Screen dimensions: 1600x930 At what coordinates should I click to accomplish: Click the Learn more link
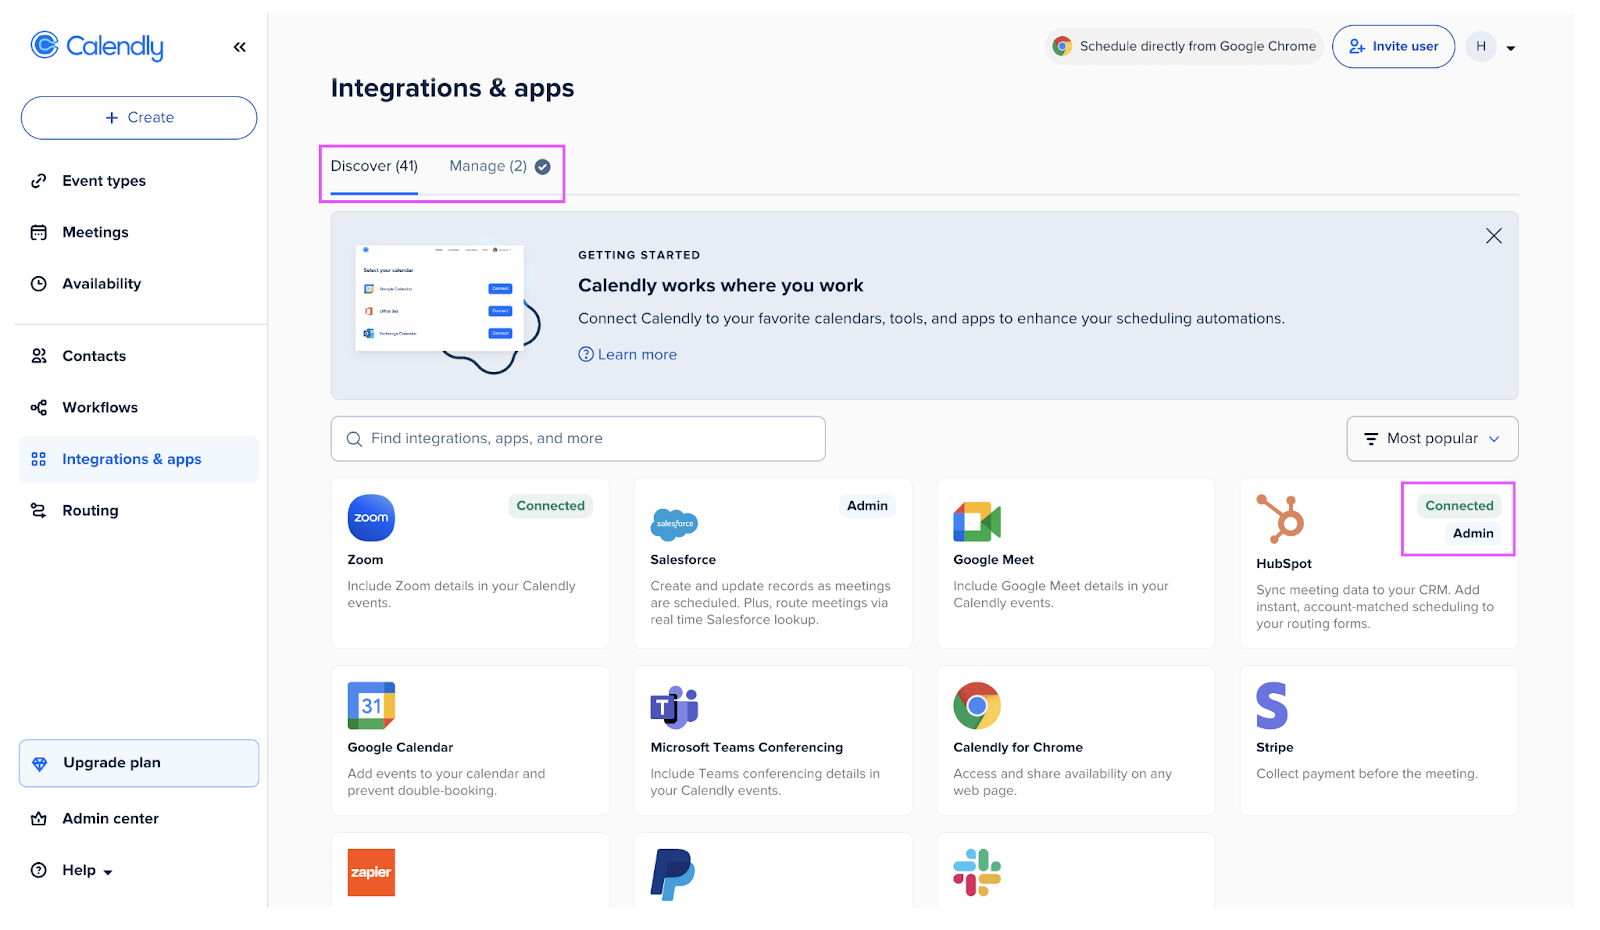coord(628,355)
